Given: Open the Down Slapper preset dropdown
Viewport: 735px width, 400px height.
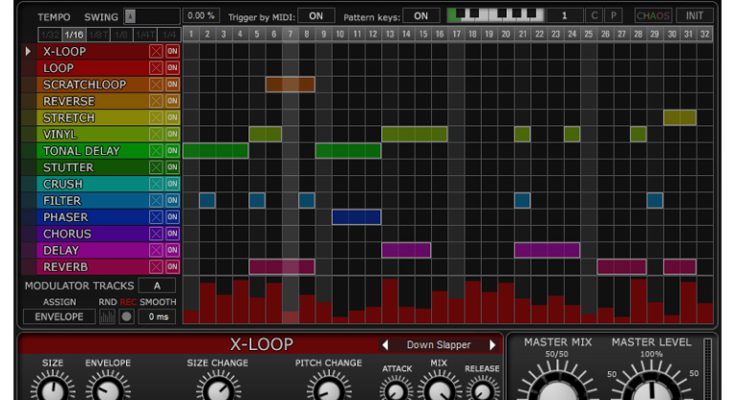Looking at the screenshot, I should pyautogui.click(x=439, y=345).
